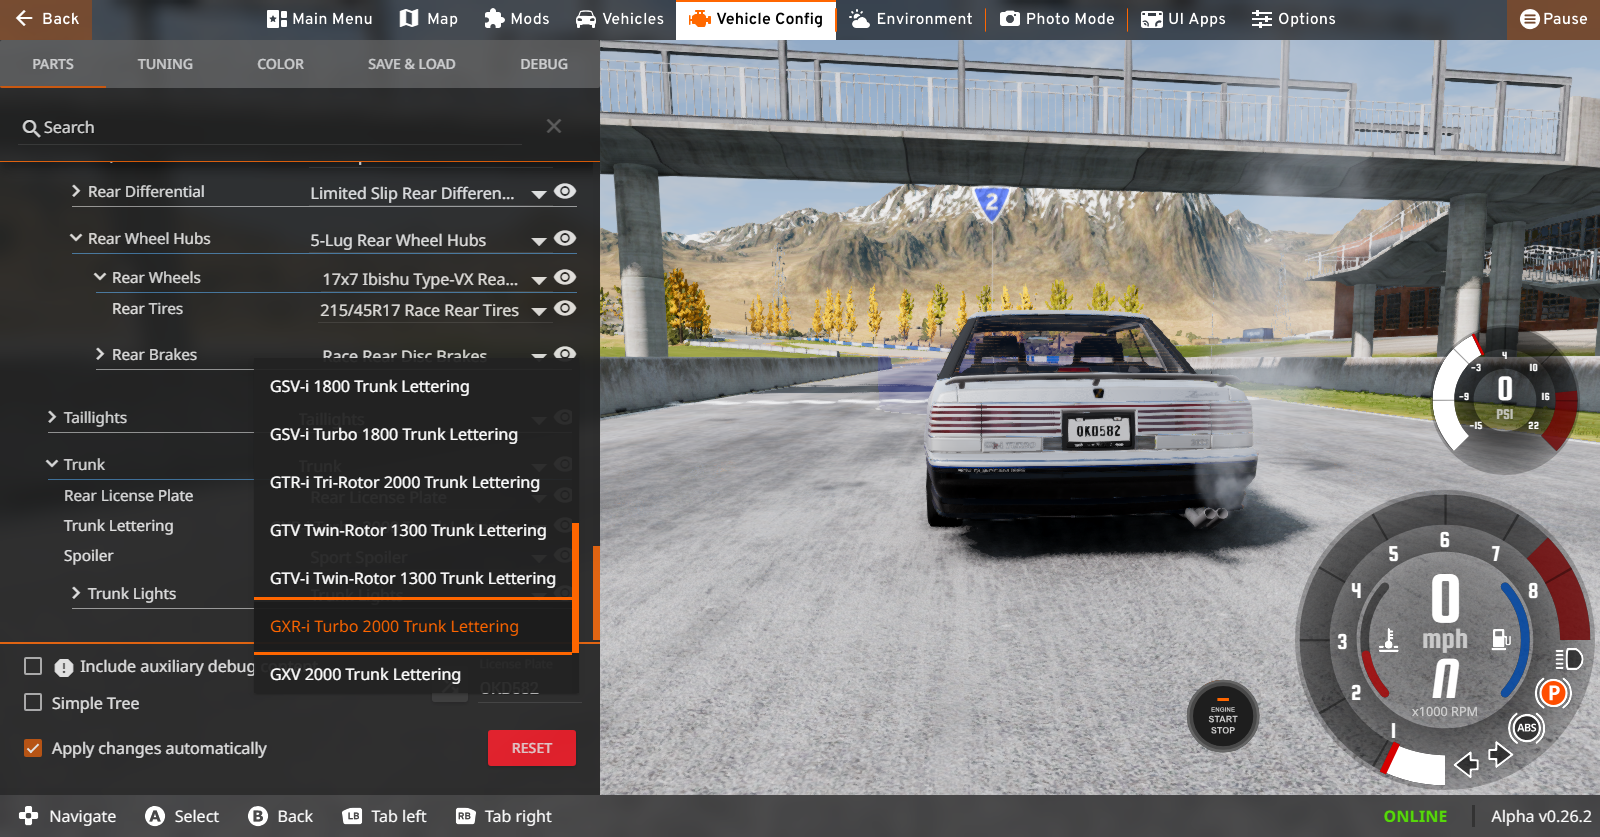Open the Rear Wheels part dropdown
Screen dimensions: 1600x837
[539, 280]
